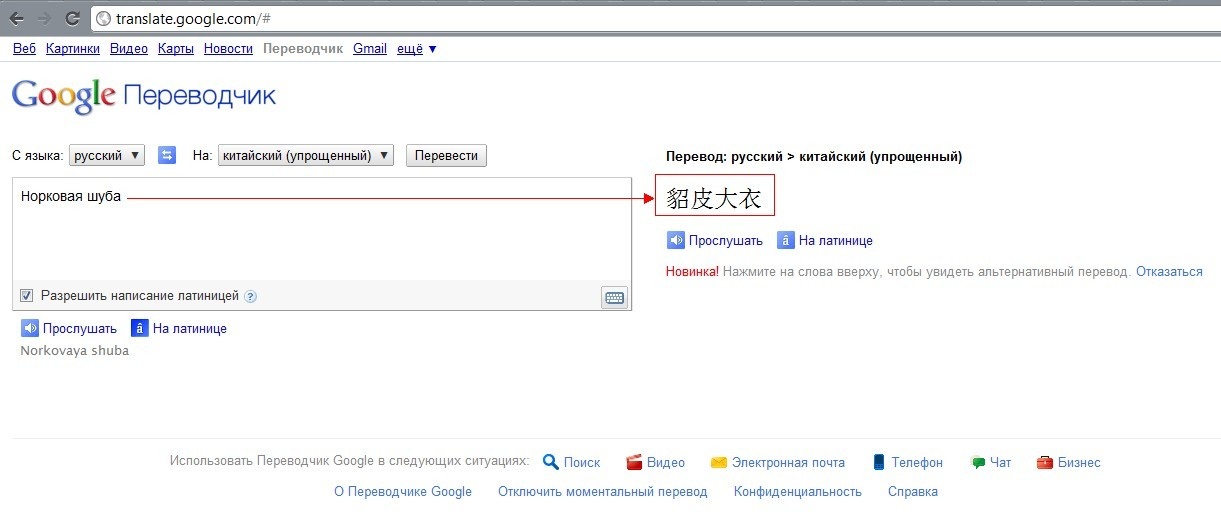Image resolution: width=1221 pixels, height=520 pixels.
Task: Open 'Картинки' in the top navigation
Action: click(x=73, y=48)
